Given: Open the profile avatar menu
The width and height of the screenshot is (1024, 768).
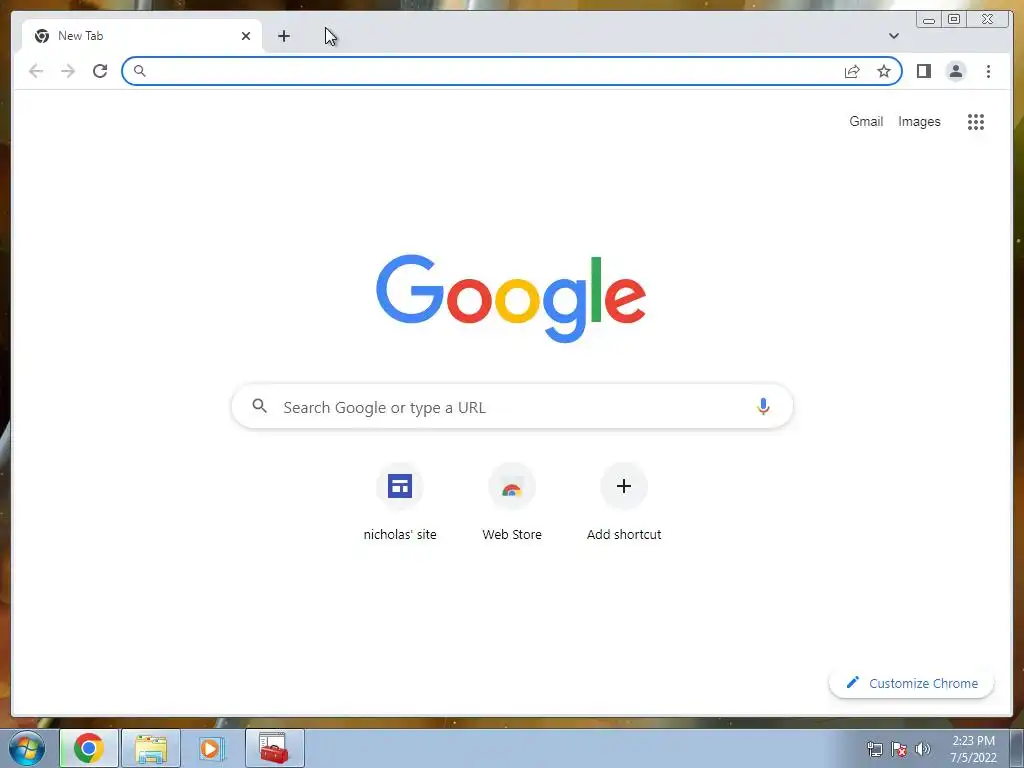Looking at the screenshot, I should click(955, 71).
